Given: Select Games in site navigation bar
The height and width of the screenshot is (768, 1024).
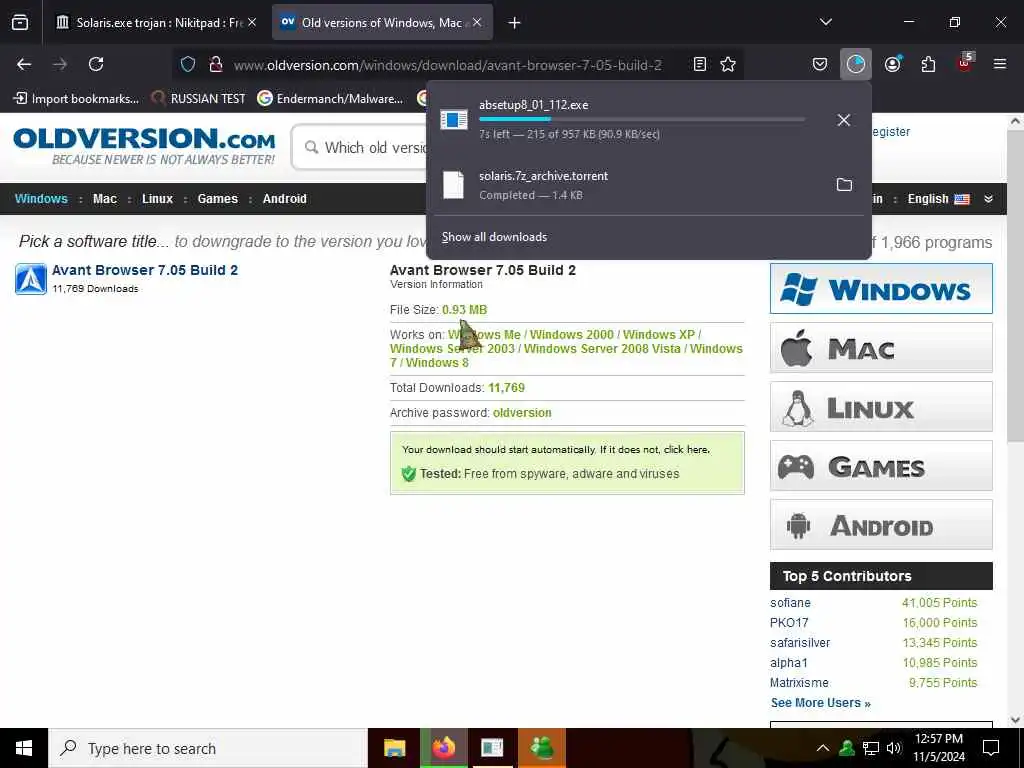Looking at the screenshot, I should coord(217,199).
